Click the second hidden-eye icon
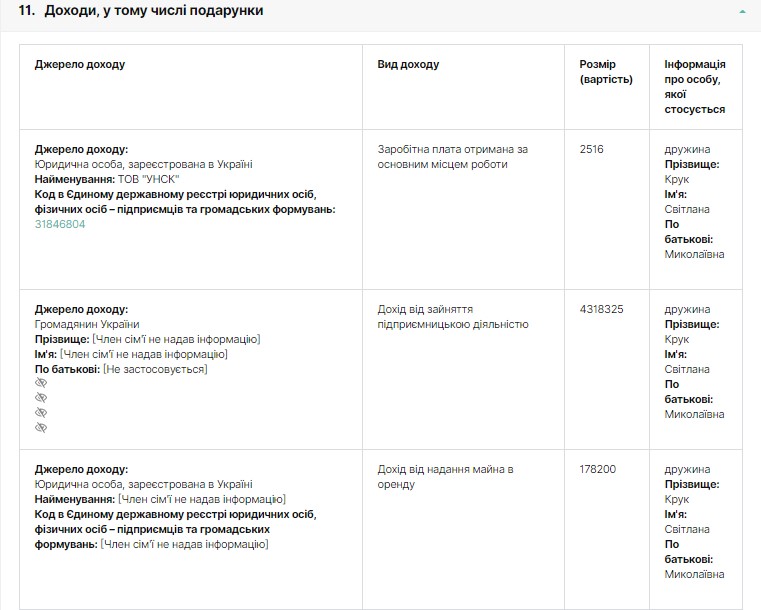Viewport: 761px width, 610px height. point(41,398)
